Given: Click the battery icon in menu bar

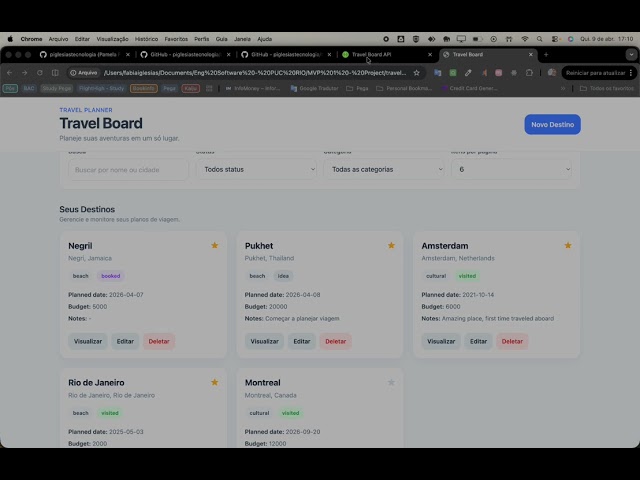Looking at the screenshot, I should coord(477,39).
